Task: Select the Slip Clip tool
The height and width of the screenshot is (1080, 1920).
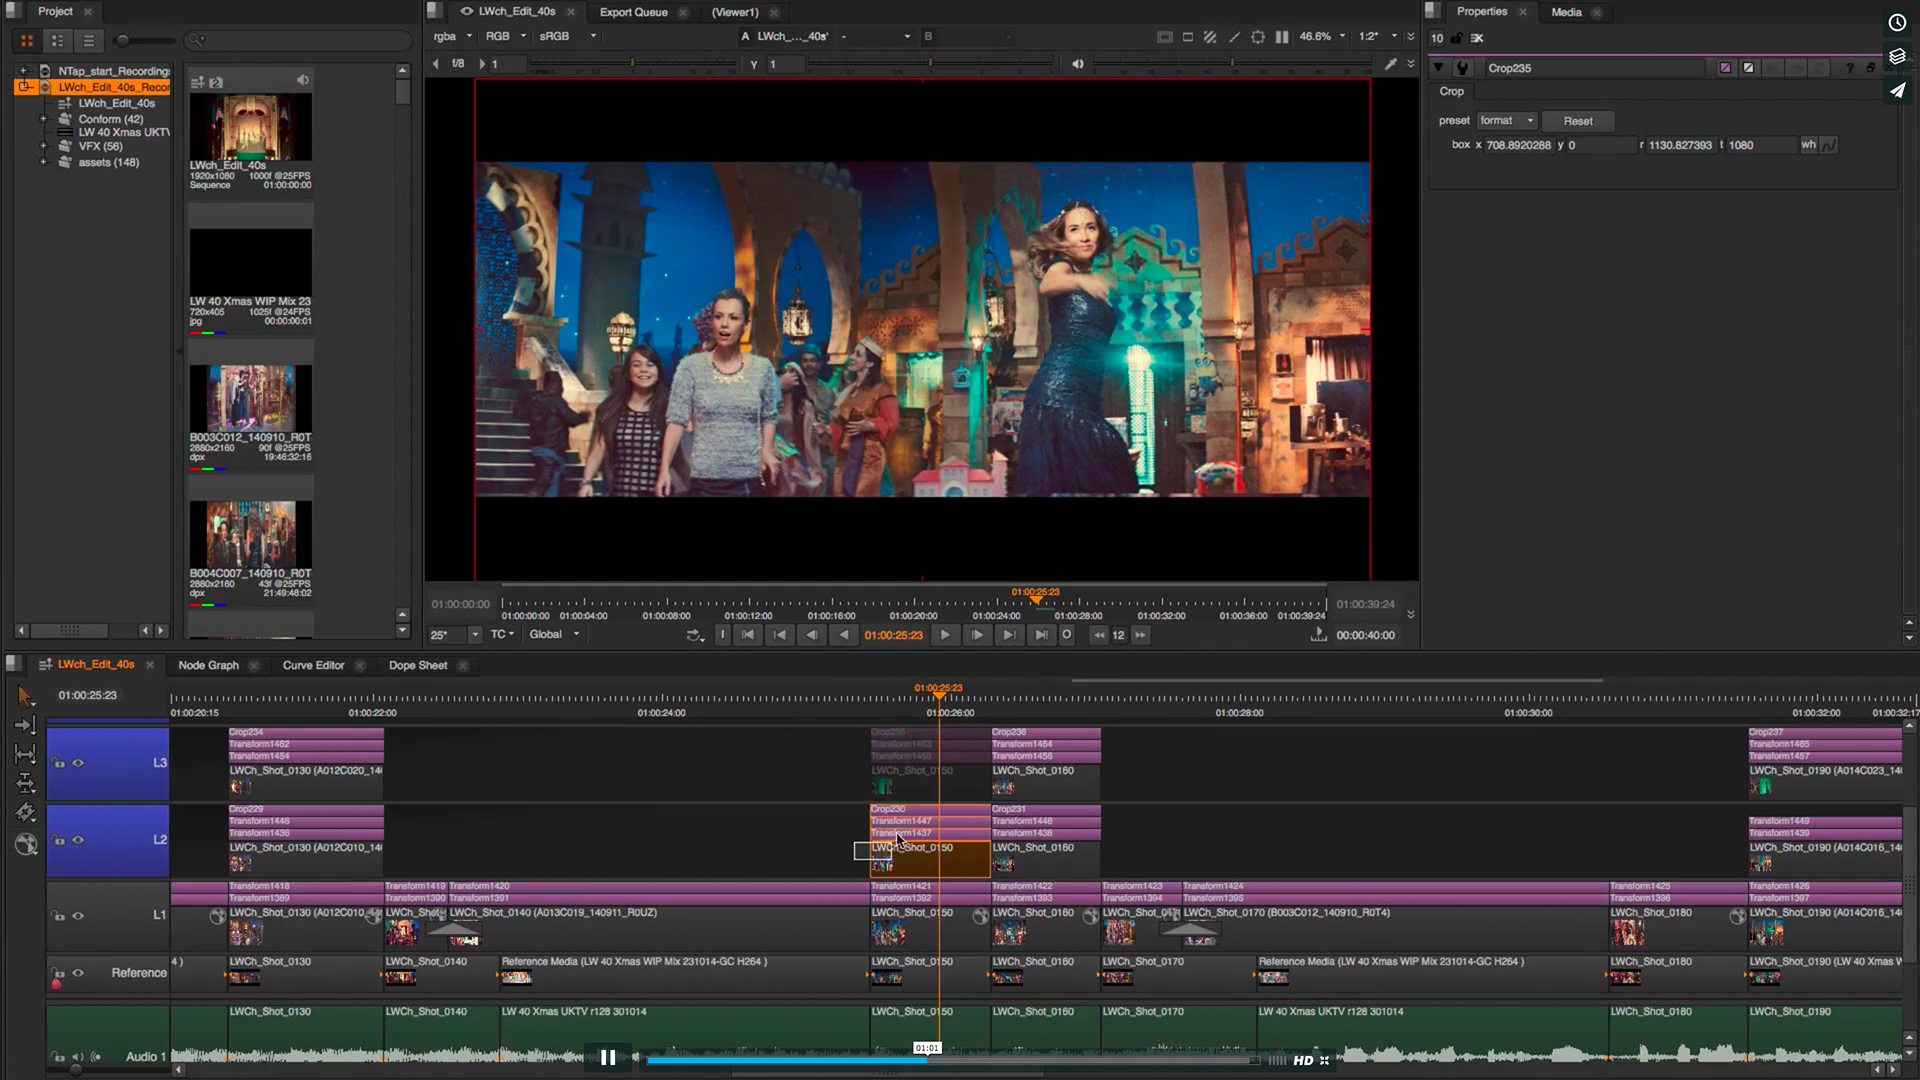Action: [26, 755]
